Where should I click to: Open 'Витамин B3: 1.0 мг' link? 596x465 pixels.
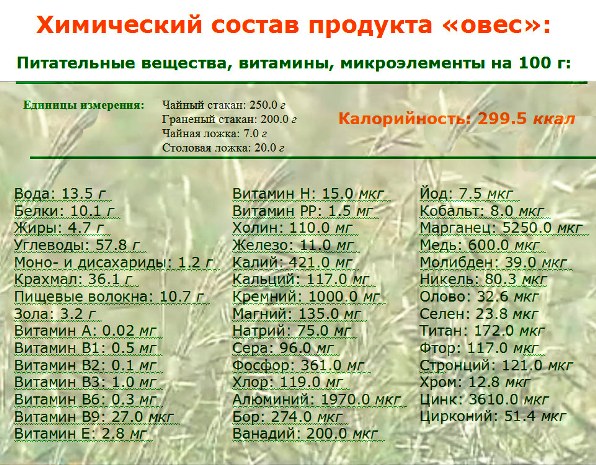86,382
